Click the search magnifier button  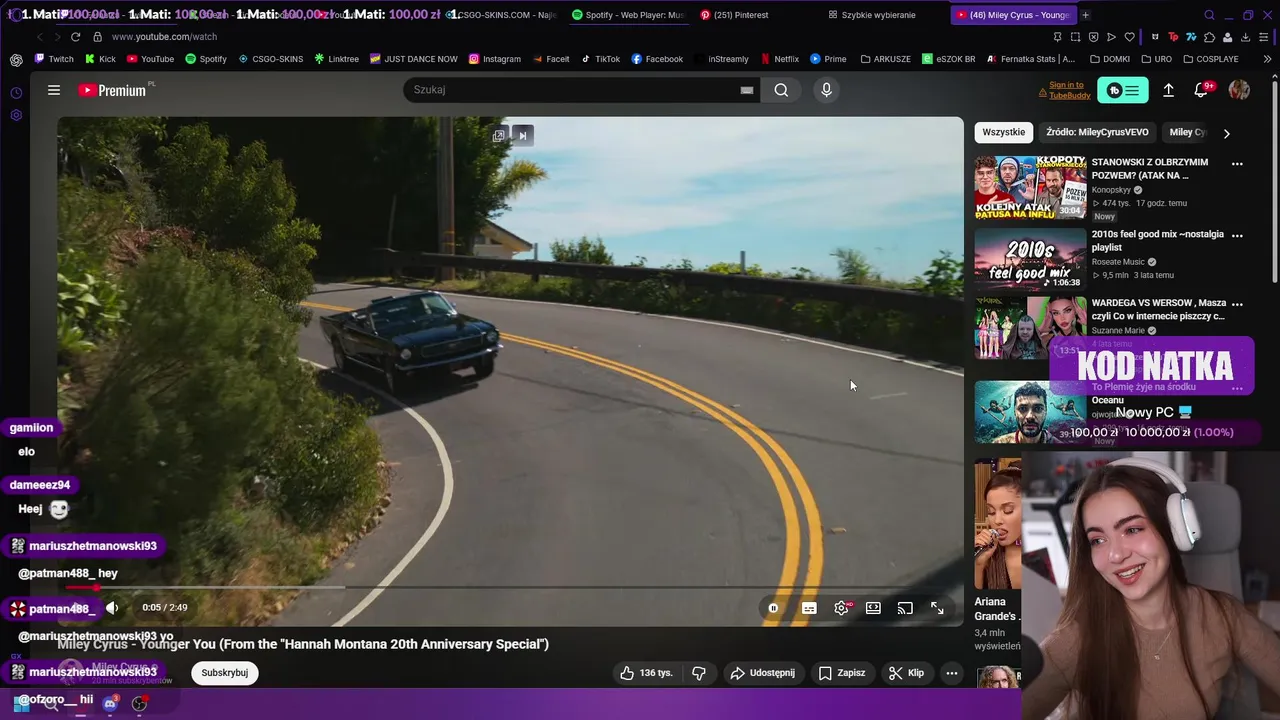tap(781, 90)
